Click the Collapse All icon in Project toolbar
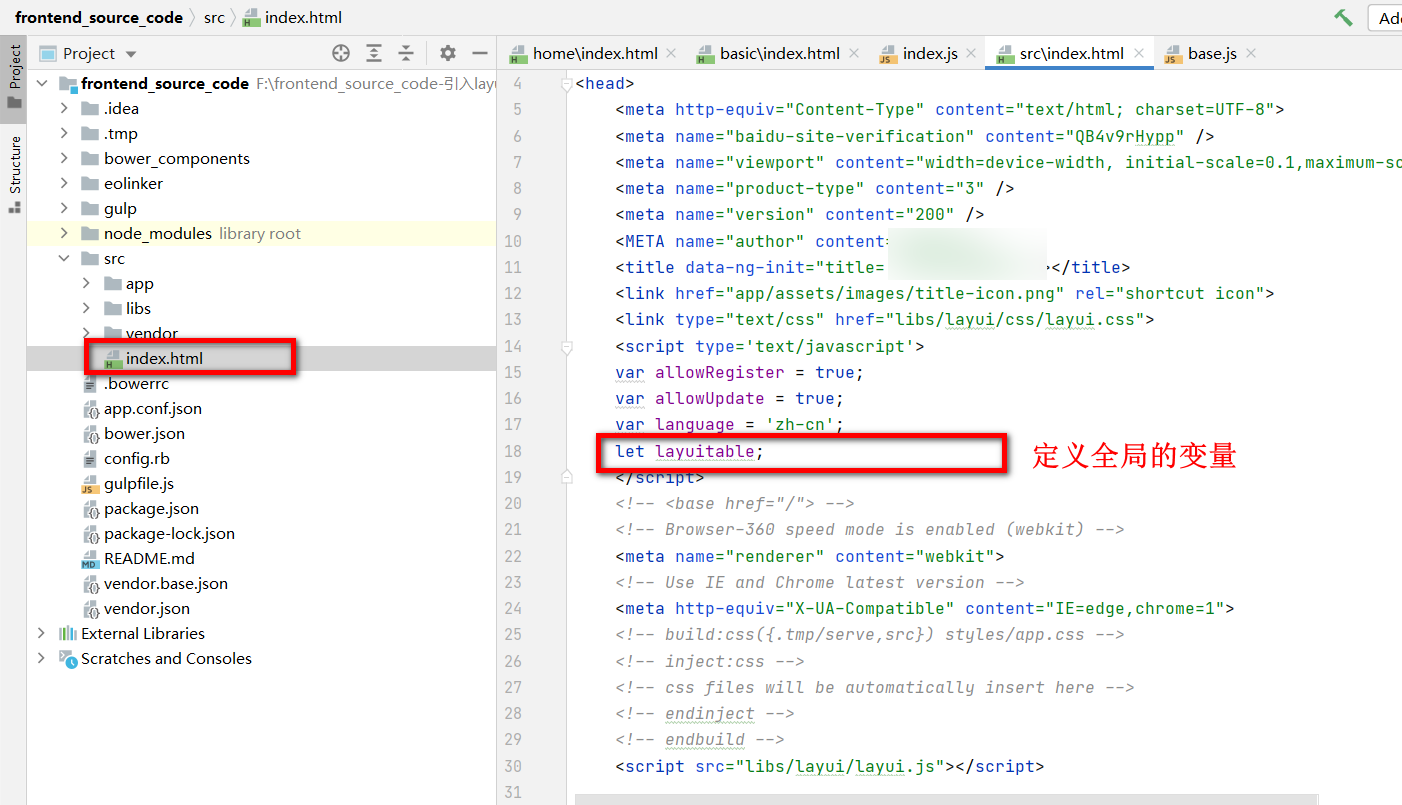 [406, 53]
